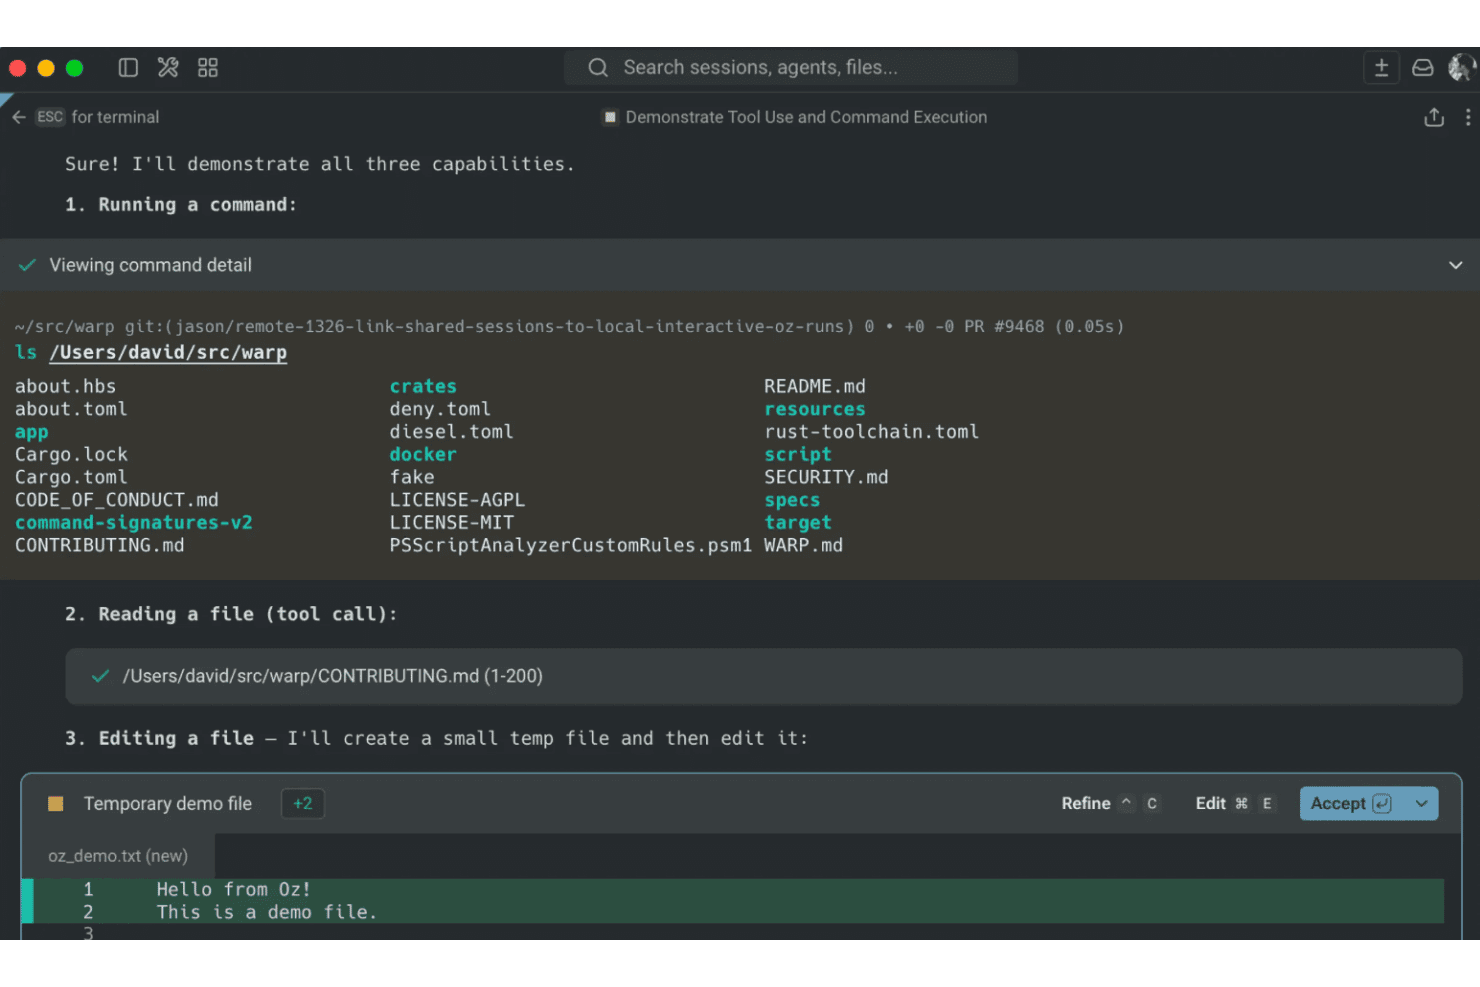The height and width of the screenshot is (987, 1480).
Task: Click the 'SECURITY.md' file name
Action: 826,477
